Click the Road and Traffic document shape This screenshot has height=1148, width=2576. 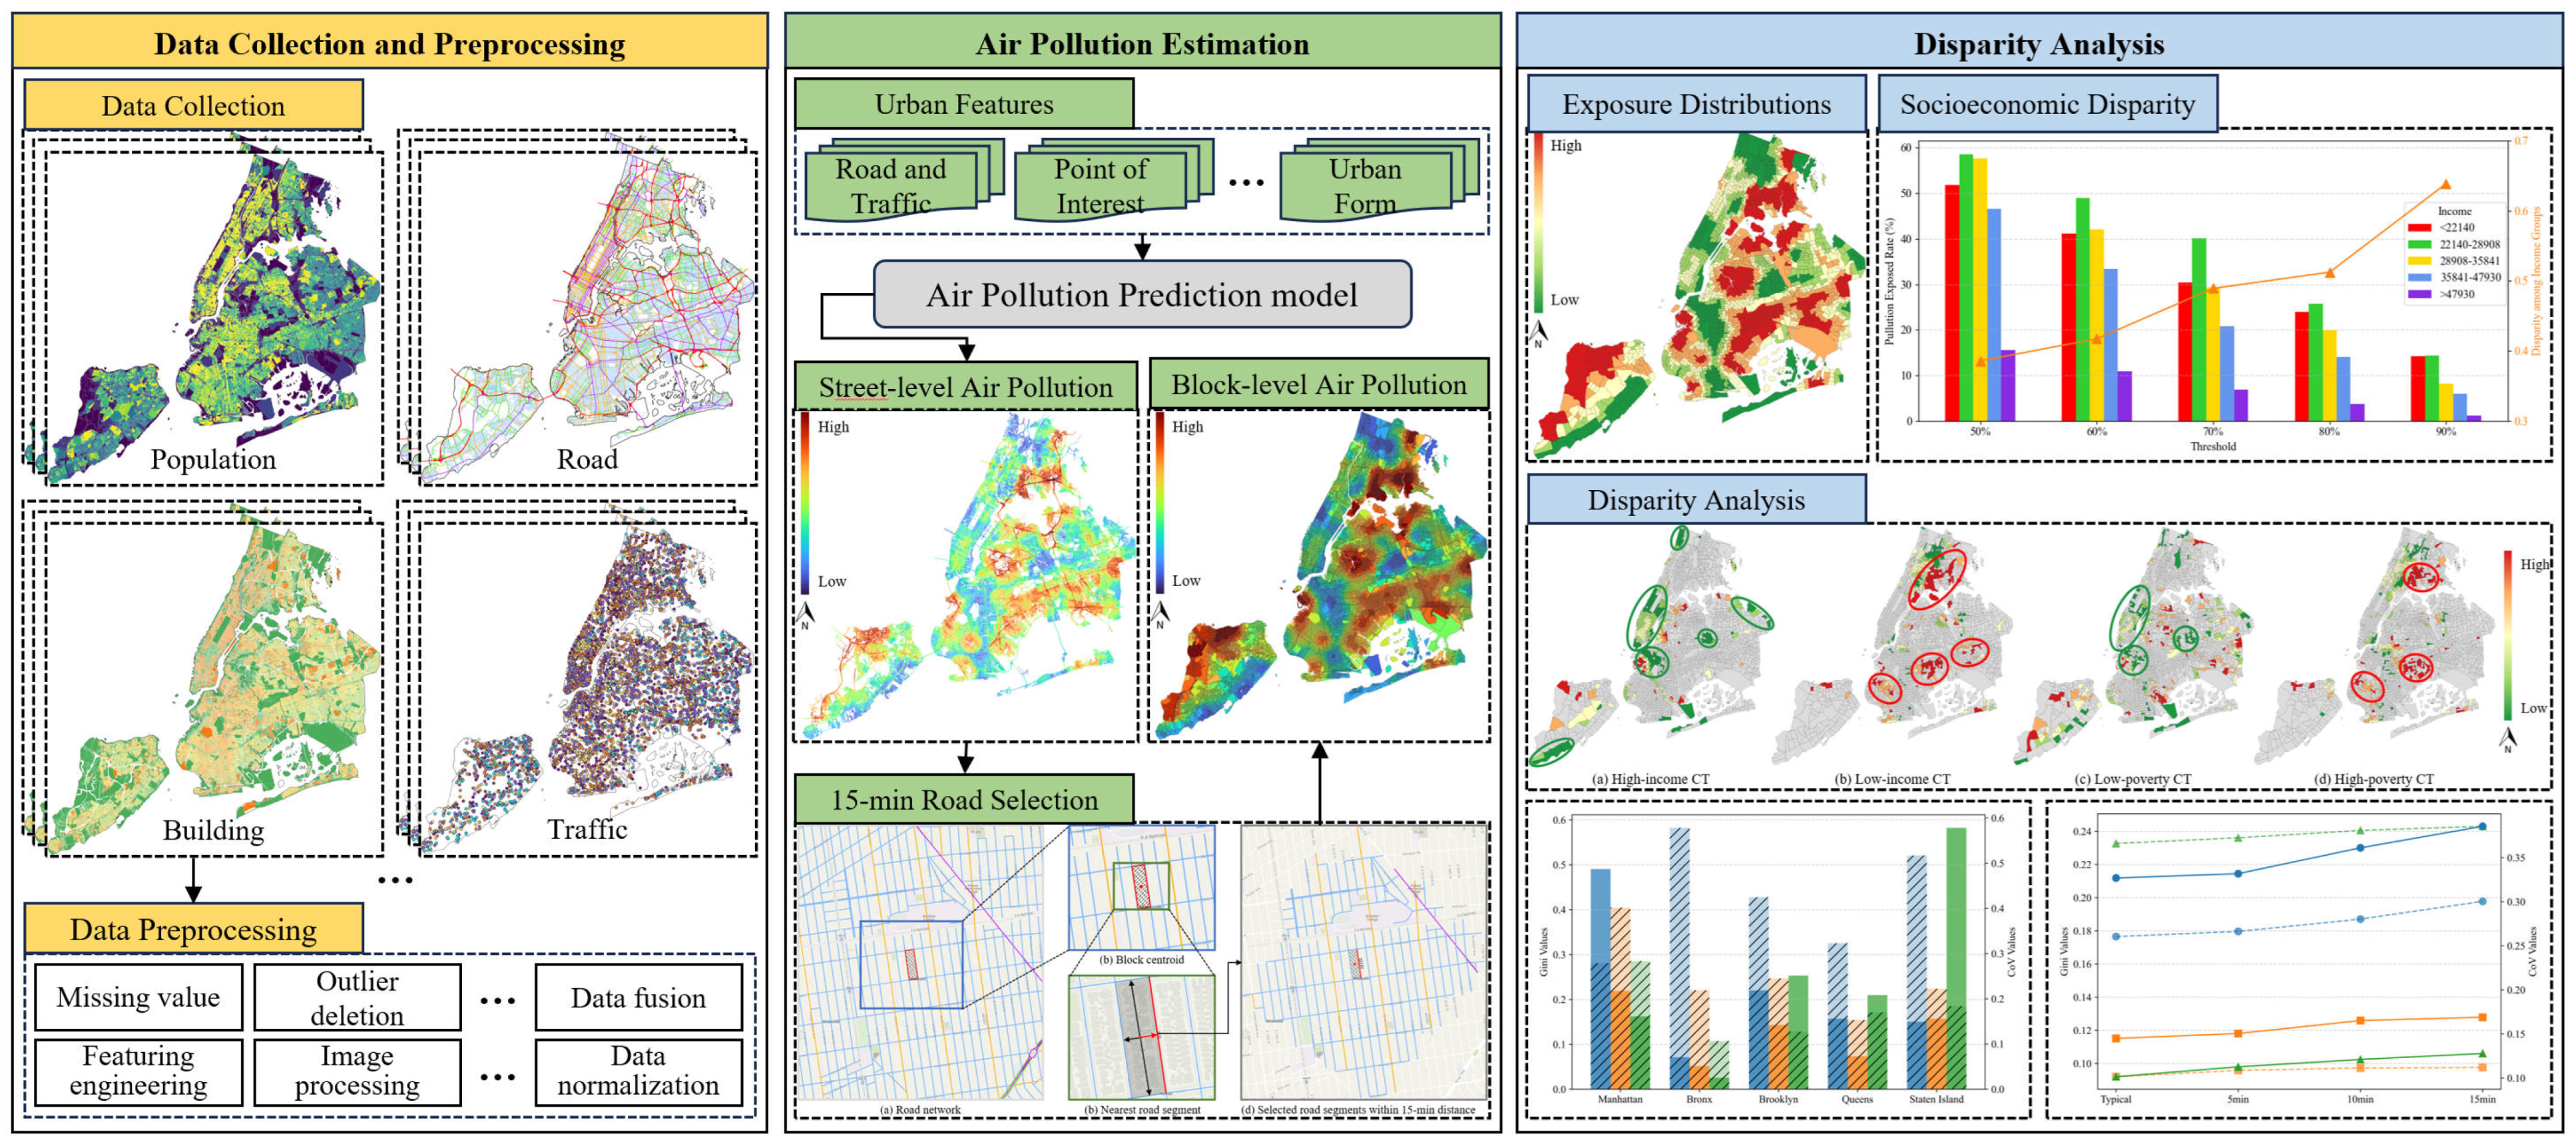(890, 185)
